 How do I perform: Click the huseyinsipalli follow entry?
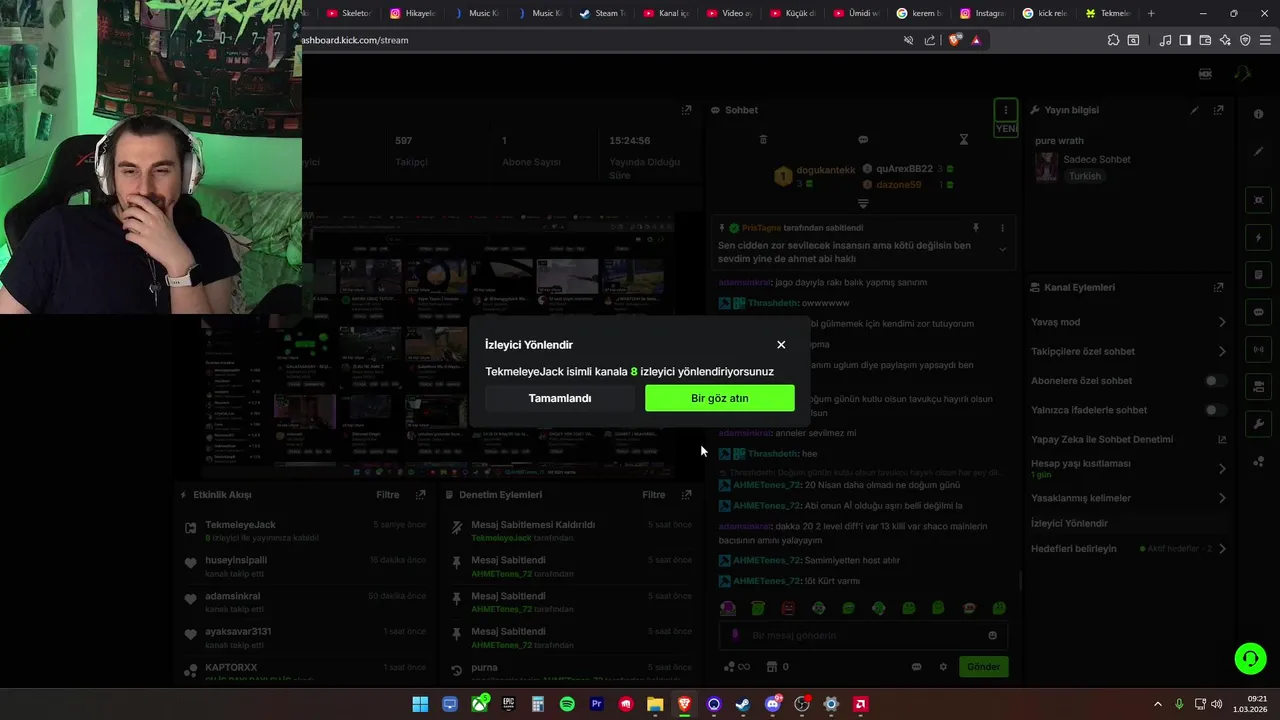point(305,567)
